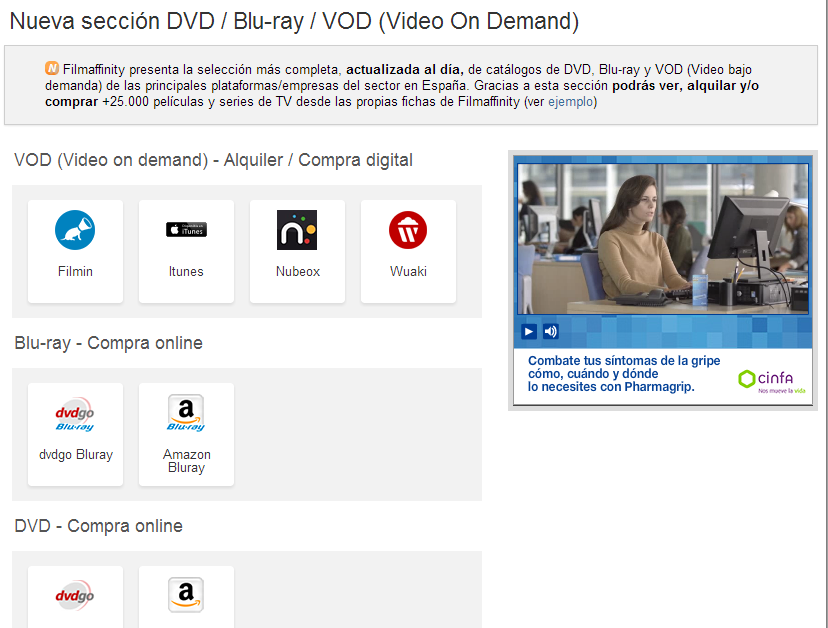Click the 'Itunes' text label
The image size is (828, 628).
tap(186, 271)
